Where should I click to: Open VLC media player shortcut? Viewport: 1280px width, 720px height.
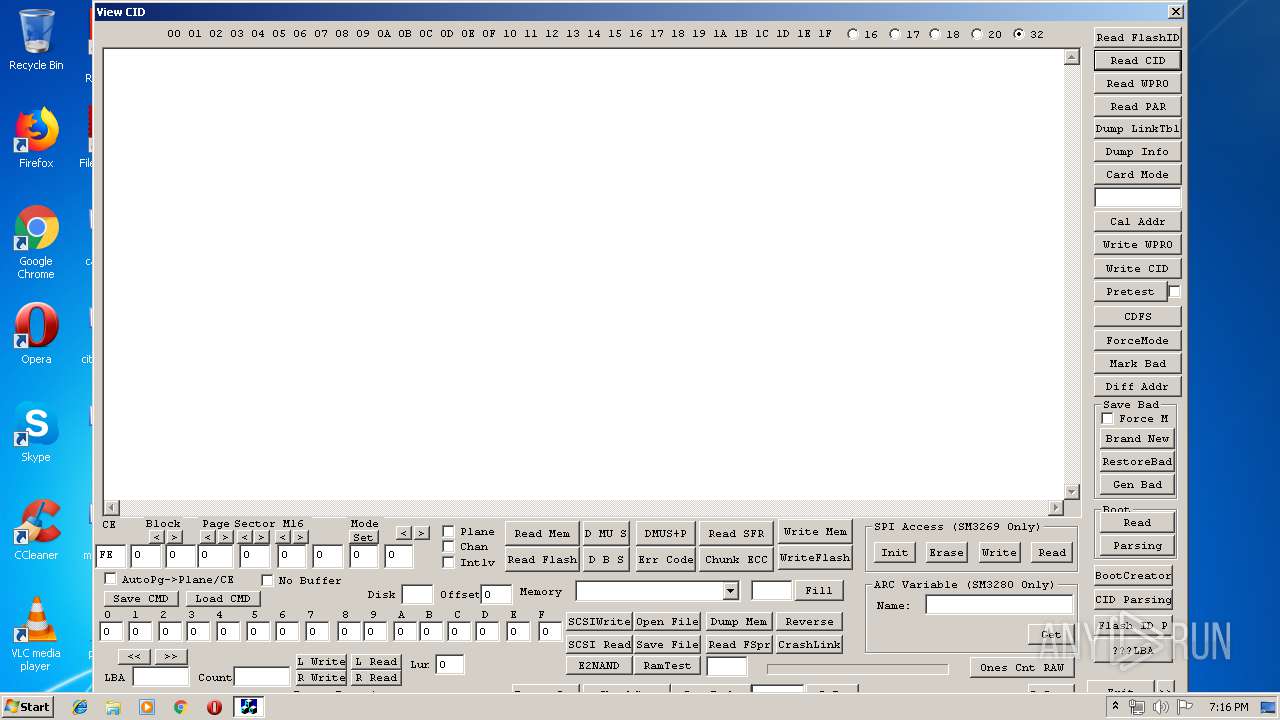tap(36, 634)
